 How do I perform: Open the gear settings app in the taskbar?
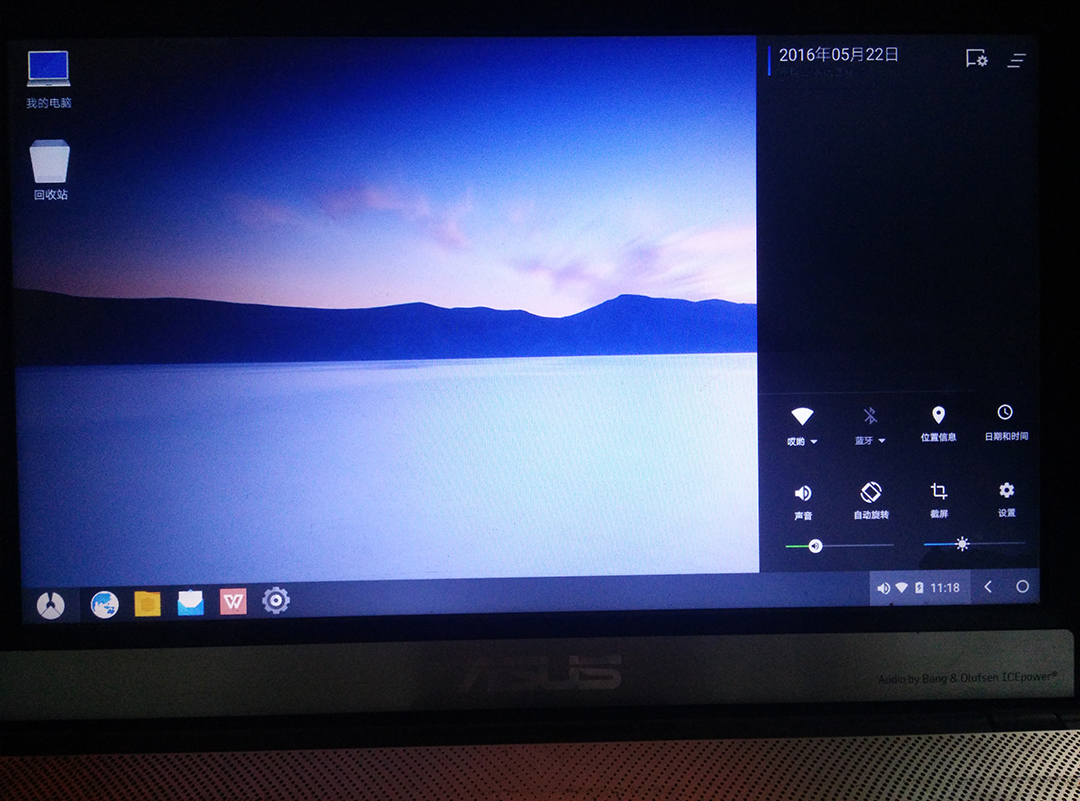[276, 601]
